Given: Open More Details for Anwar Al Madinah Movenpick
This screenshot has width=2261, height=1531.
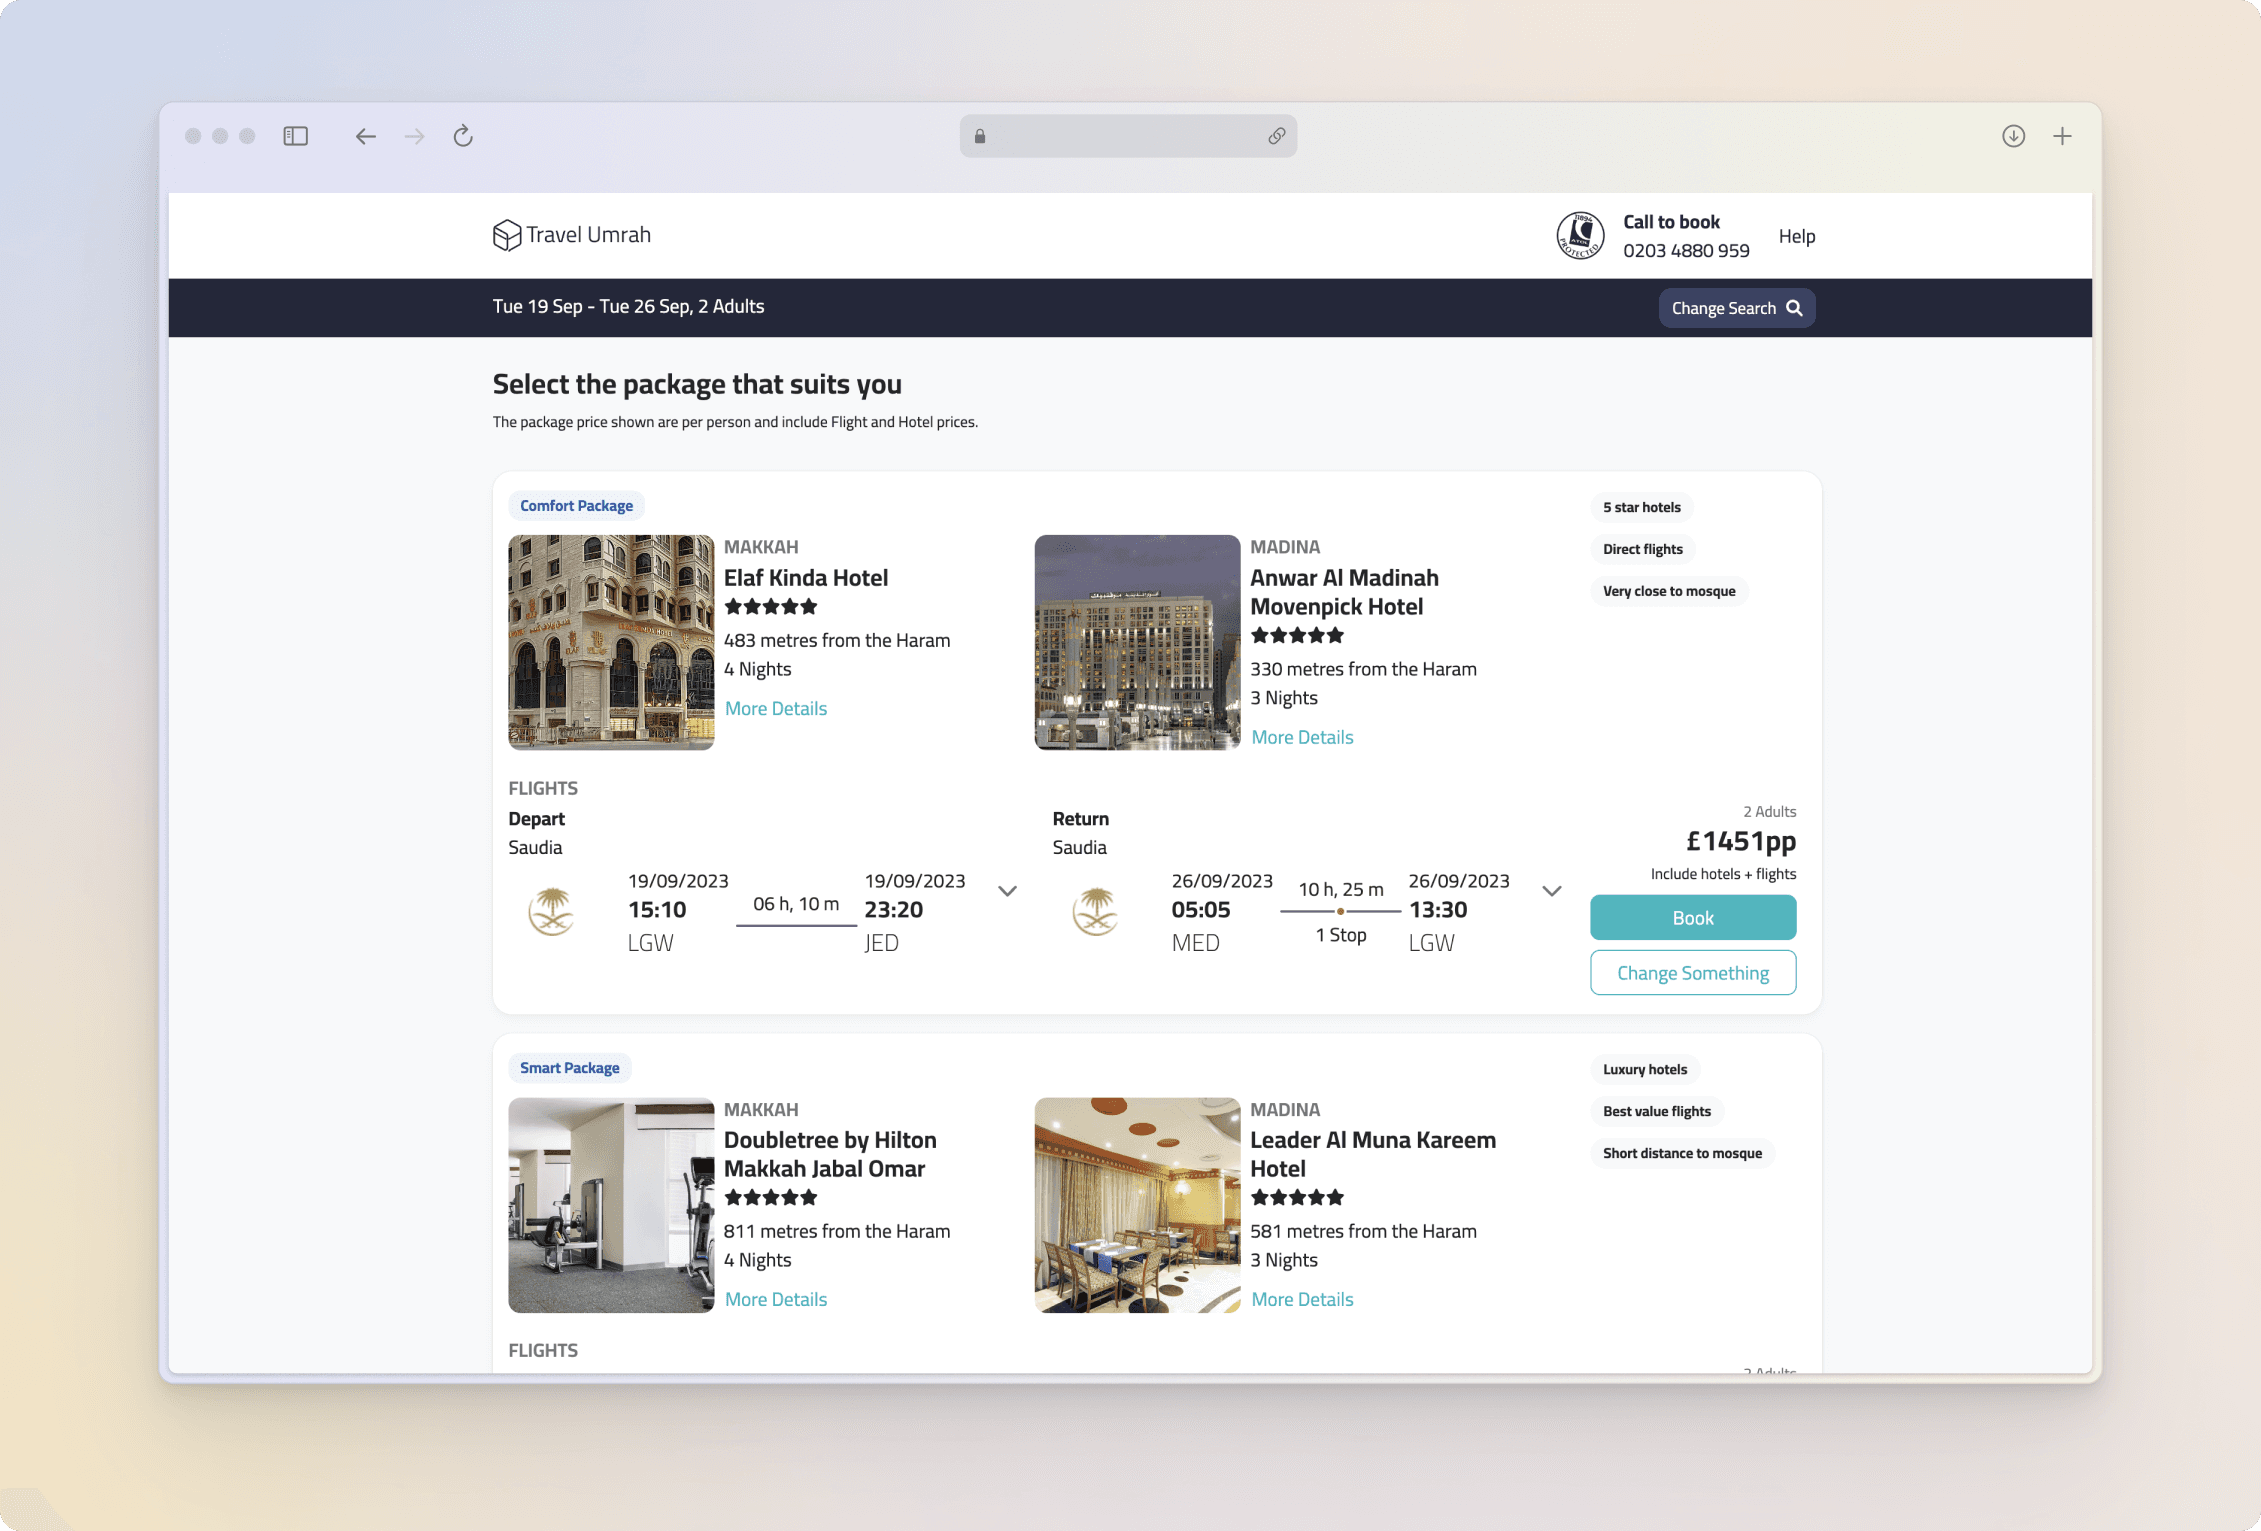Looking at the screenshot, I should pyautogui.click(x=1302, y=737).
